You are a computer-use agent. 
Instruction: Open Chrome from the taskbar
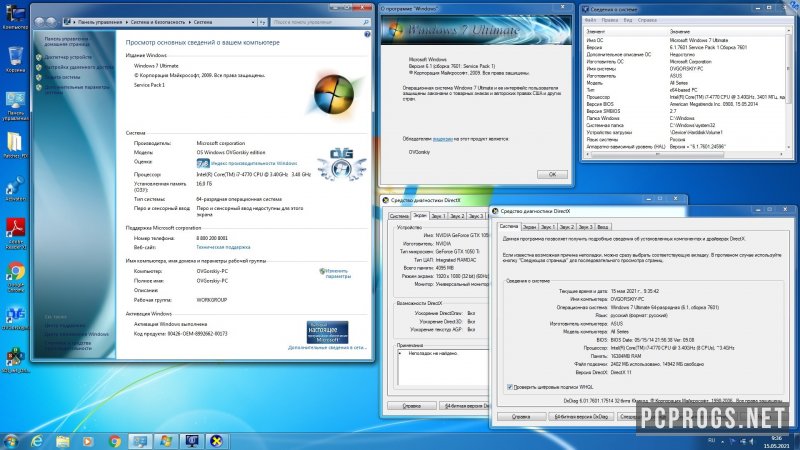[114, 441]
